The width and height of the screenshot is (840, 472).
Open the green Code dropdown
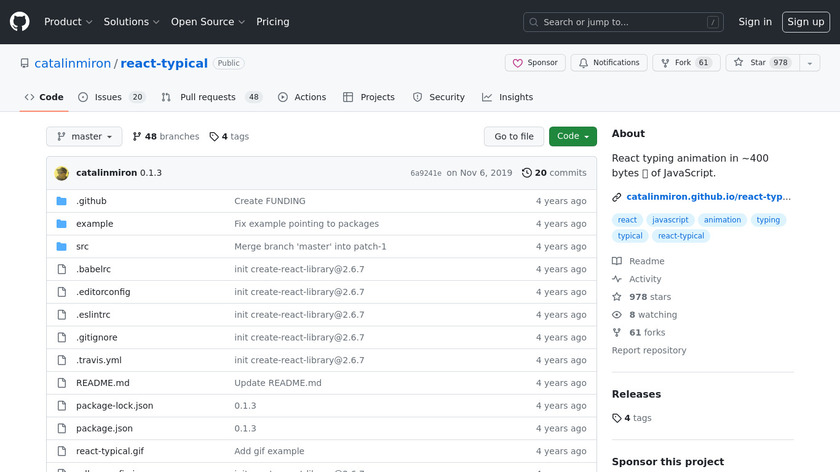[x=572, y=137]
